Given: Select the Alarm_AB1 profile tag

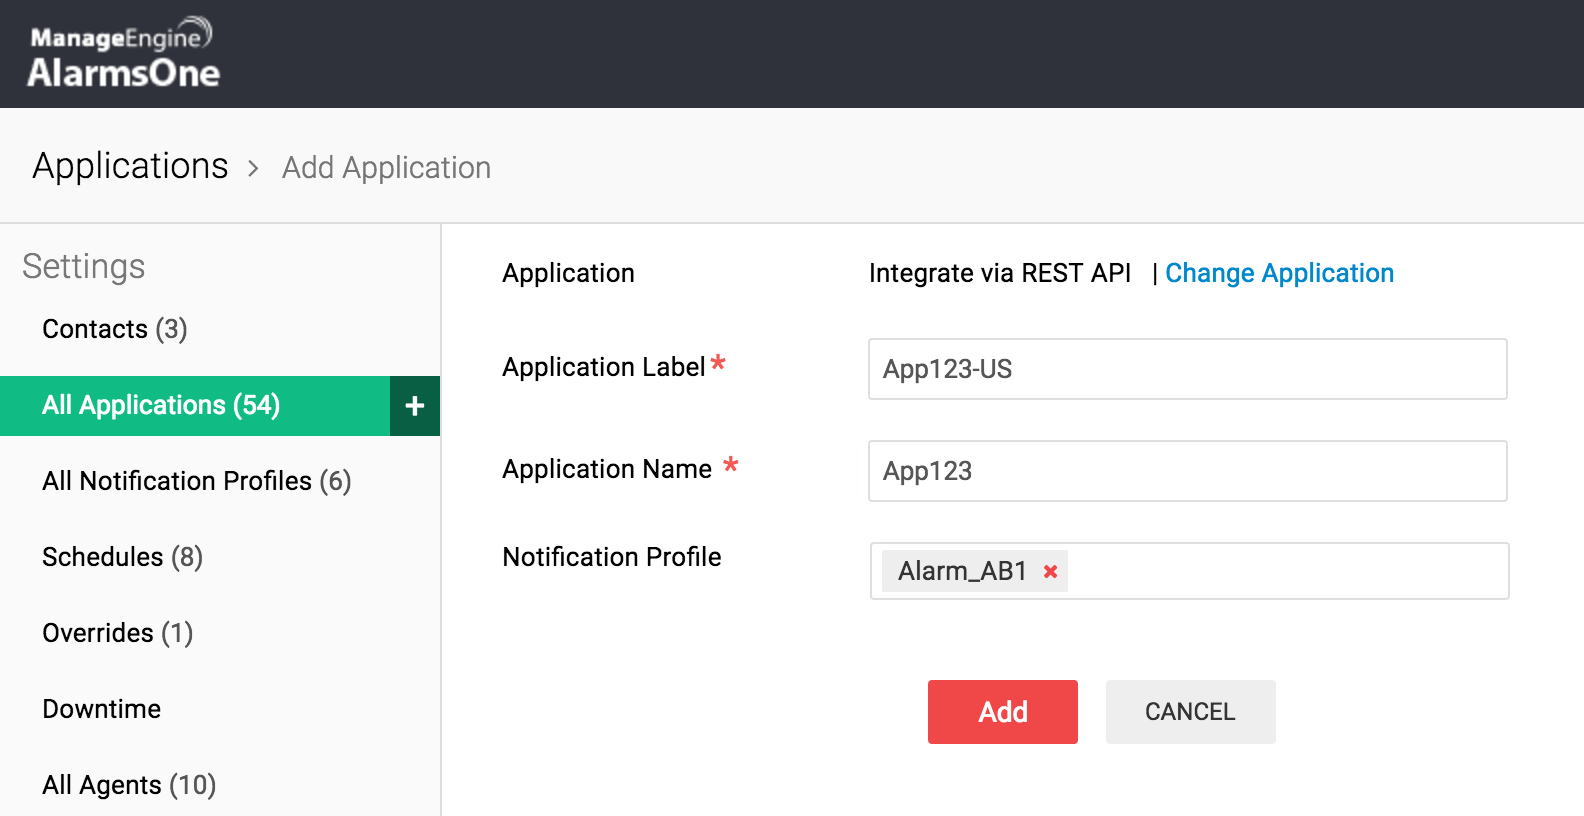Looking at the screenshot, I should 962,571.
